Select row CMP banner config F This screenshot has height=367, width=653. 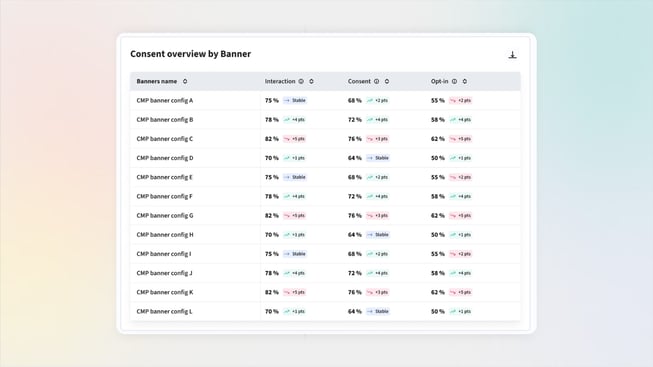click(x=325, y=196)
